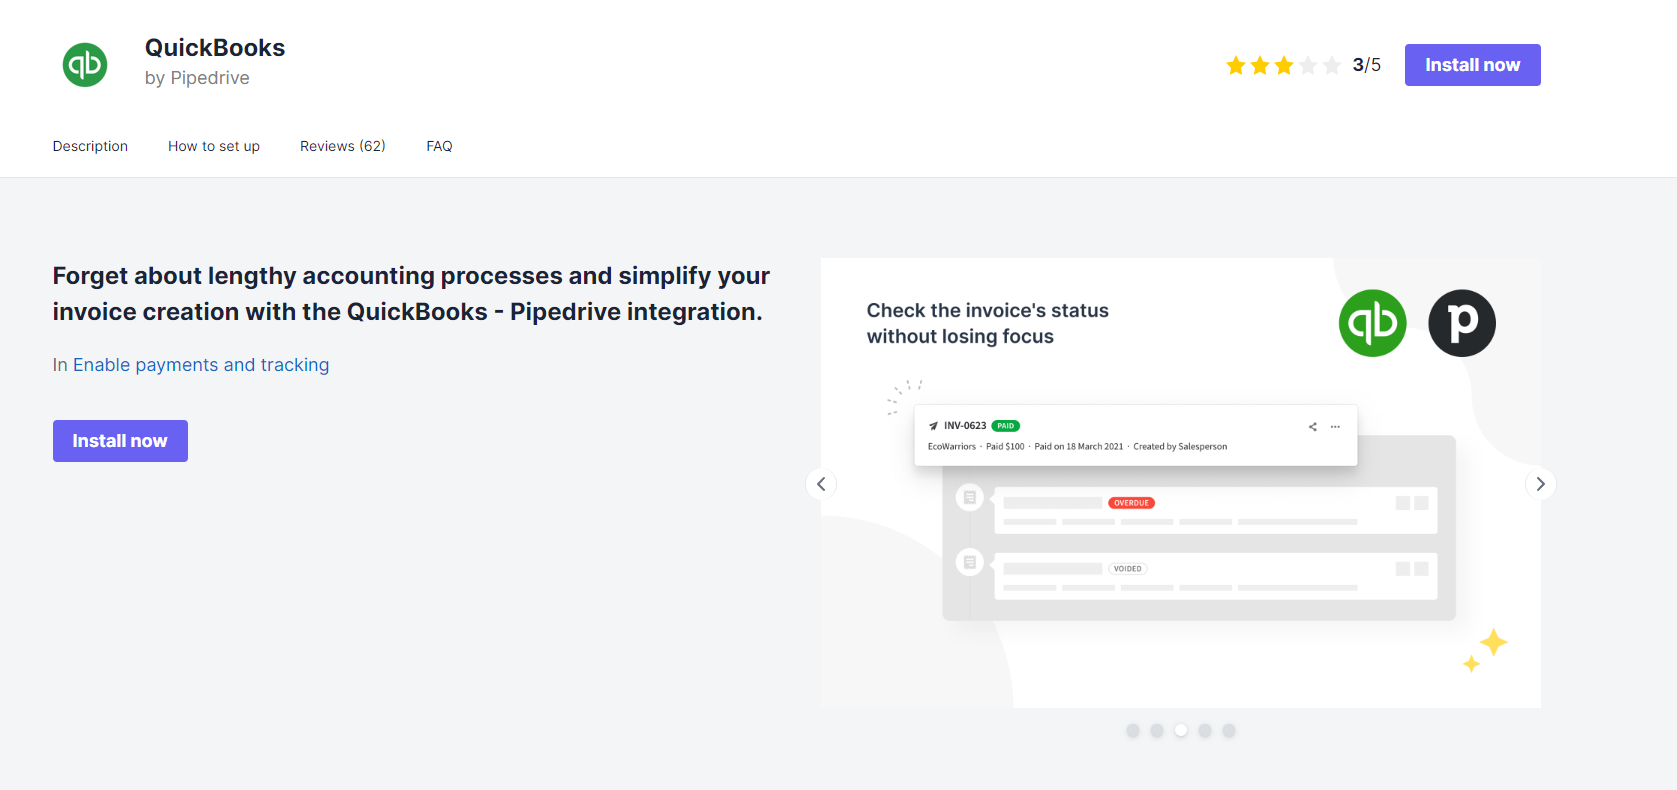Click the paper plane icon beside INV-0623

[933, 425]
